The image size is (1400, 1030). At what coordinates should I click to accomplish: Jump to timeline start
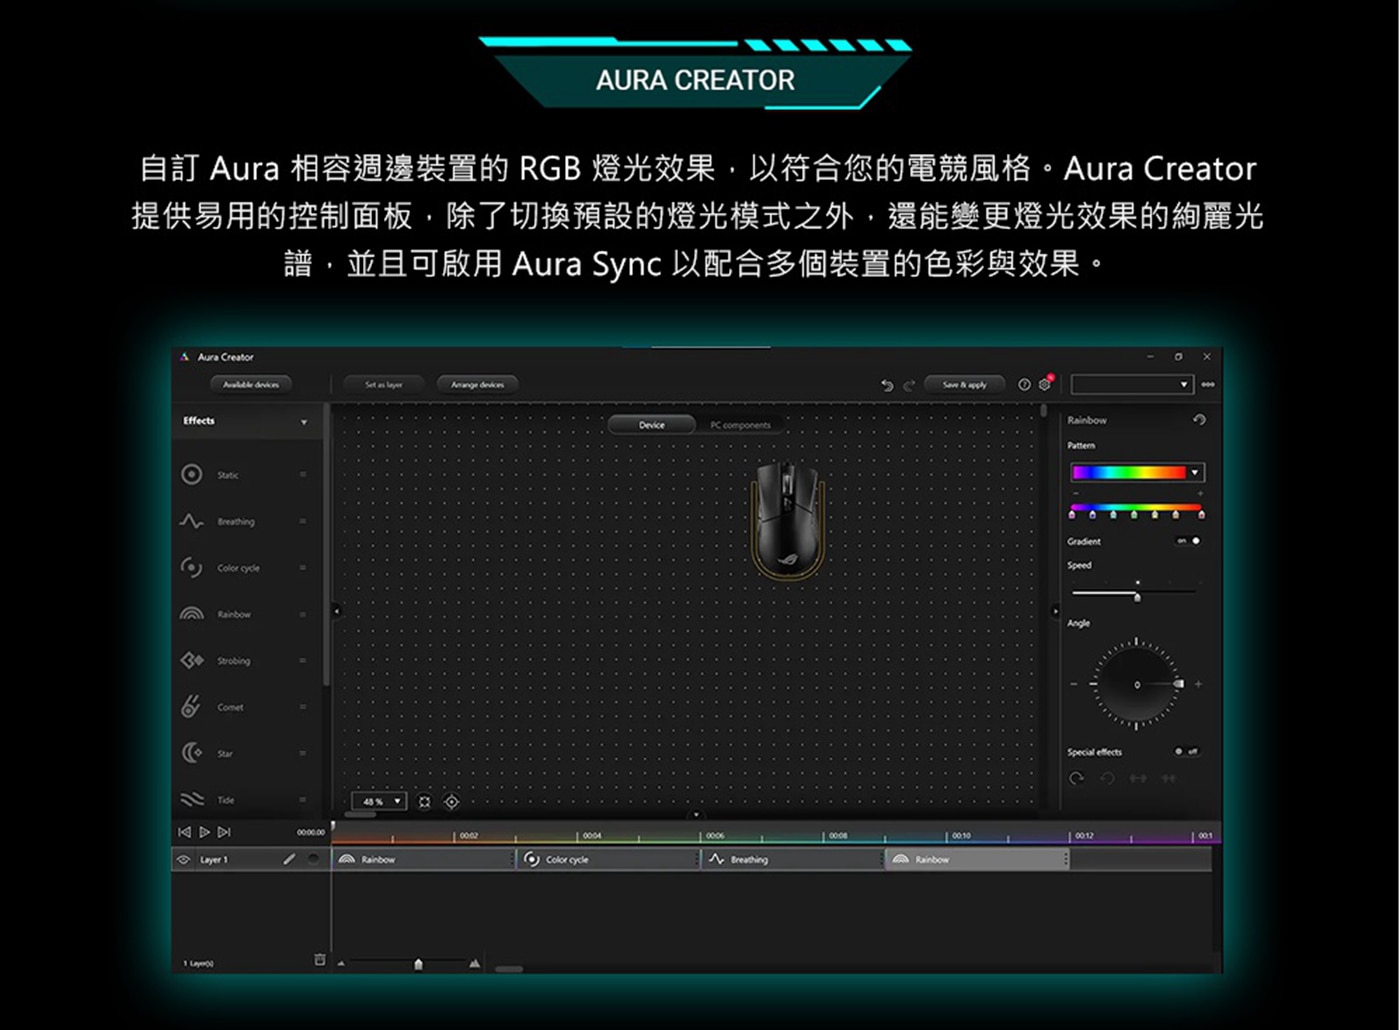click(184, 832)
